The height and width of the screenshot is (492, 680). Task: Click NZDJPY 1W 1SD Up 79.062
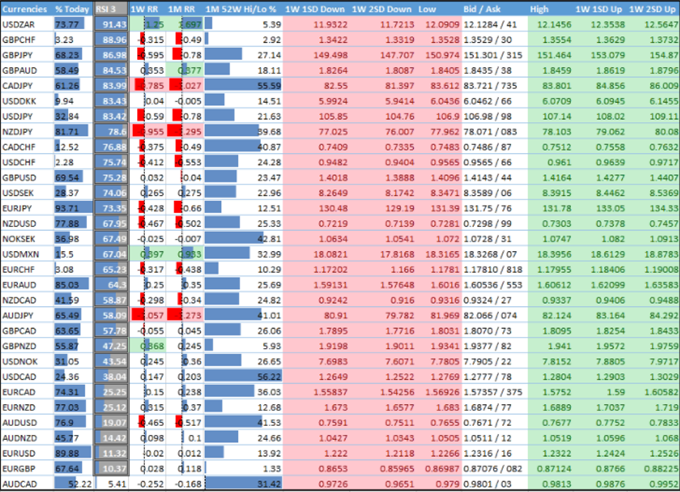611,132
